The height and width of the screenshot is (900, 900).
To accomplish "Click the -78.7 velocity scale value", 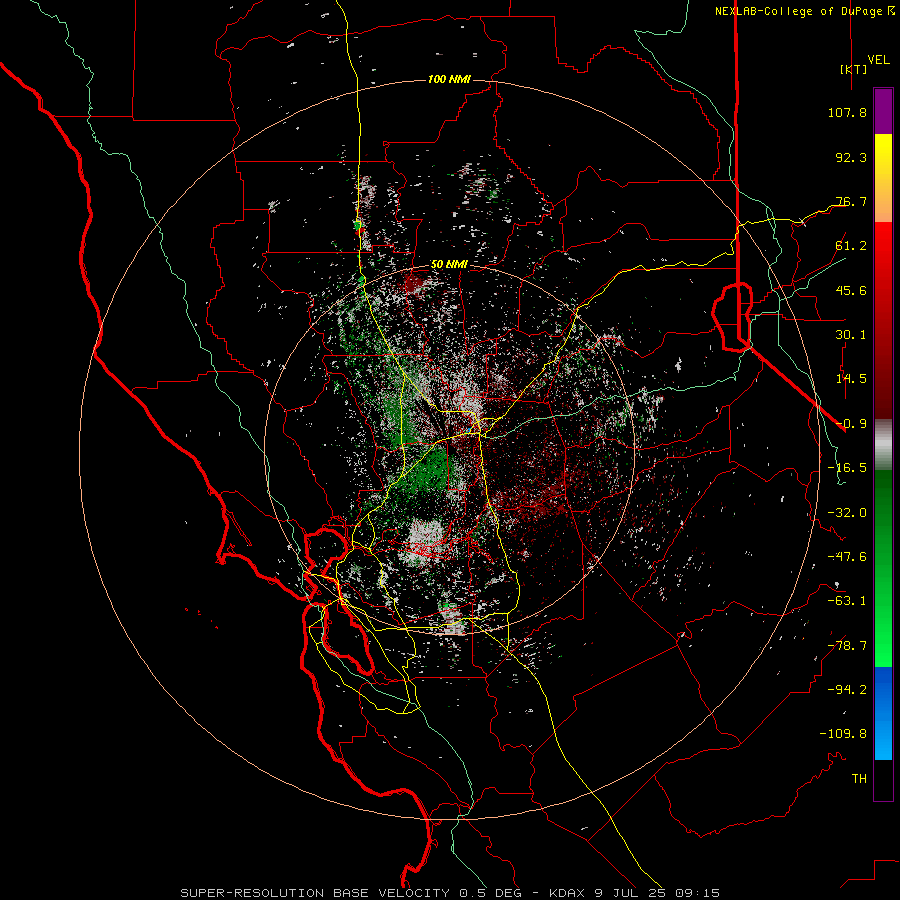I will (x=847, y=646).
